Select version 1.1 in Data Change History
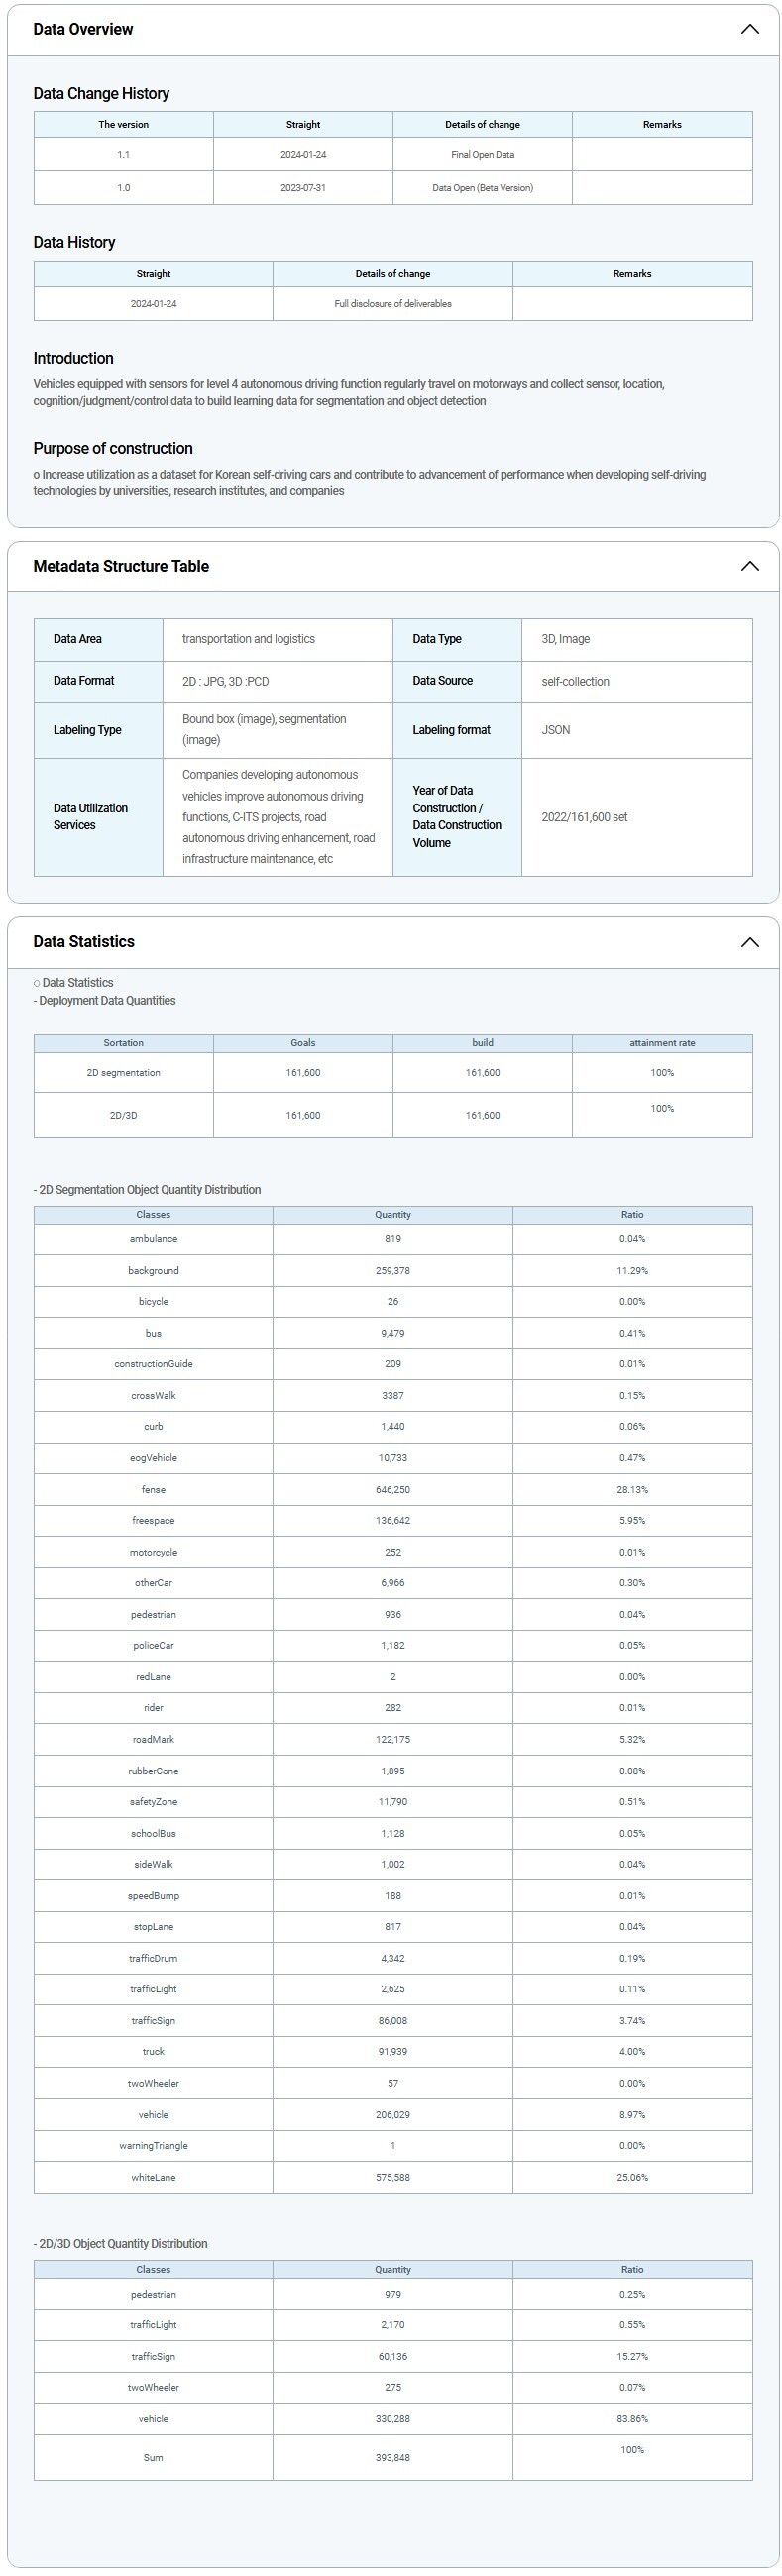Image resolution: width=782 pixels, height=2576 pixels. pos(123,154)
